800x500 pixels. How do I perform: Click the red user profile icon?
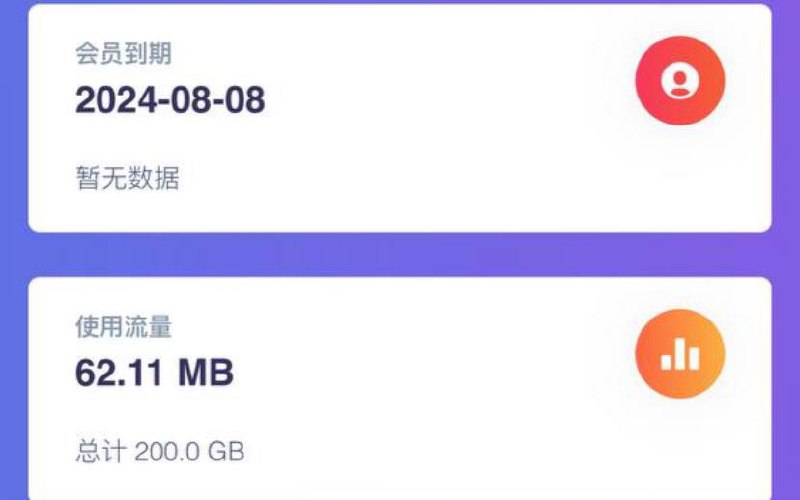(x=680, y=81)
